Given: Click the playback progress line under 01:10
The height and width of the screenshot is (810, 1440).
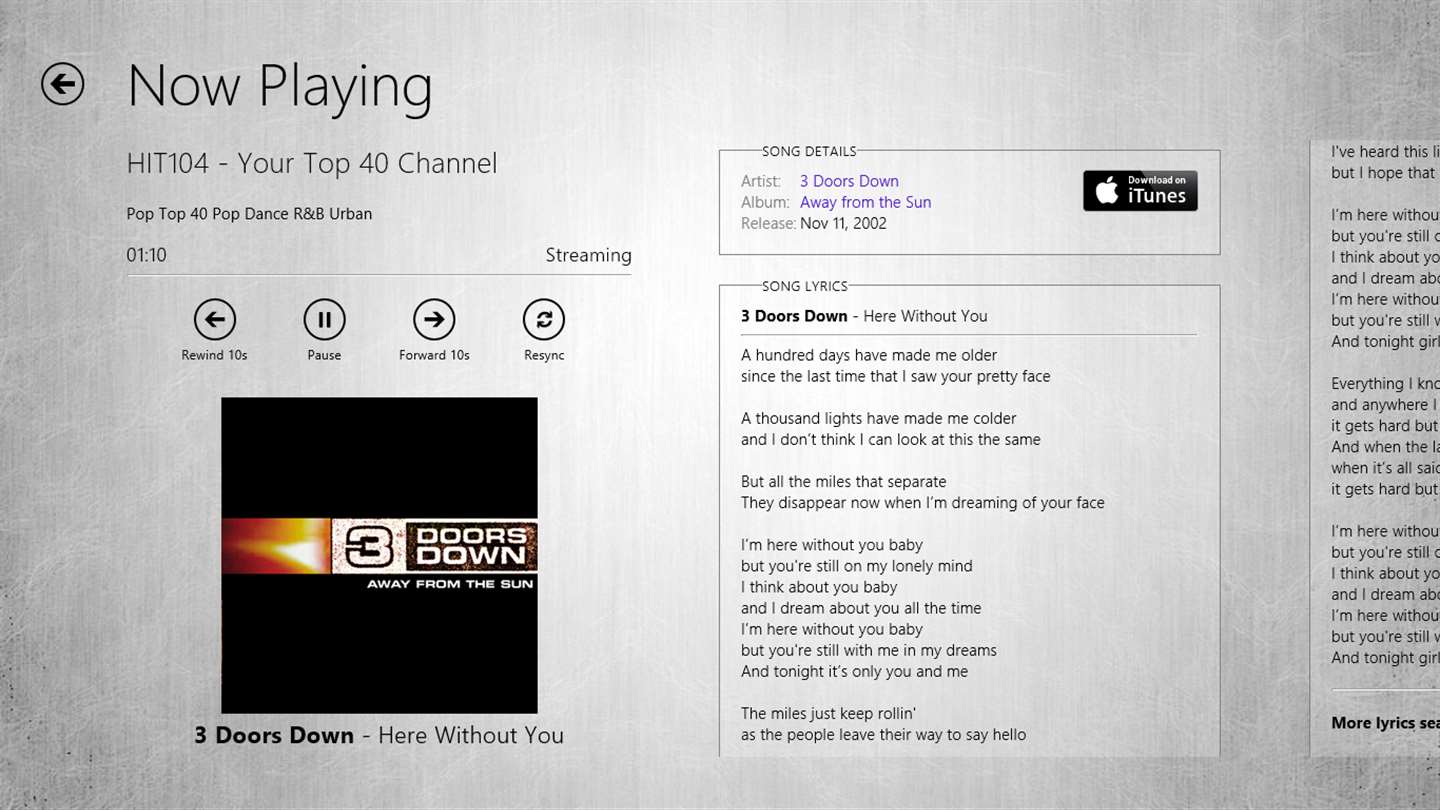Looking at the screenshot, I should click(x=379, y=275).
